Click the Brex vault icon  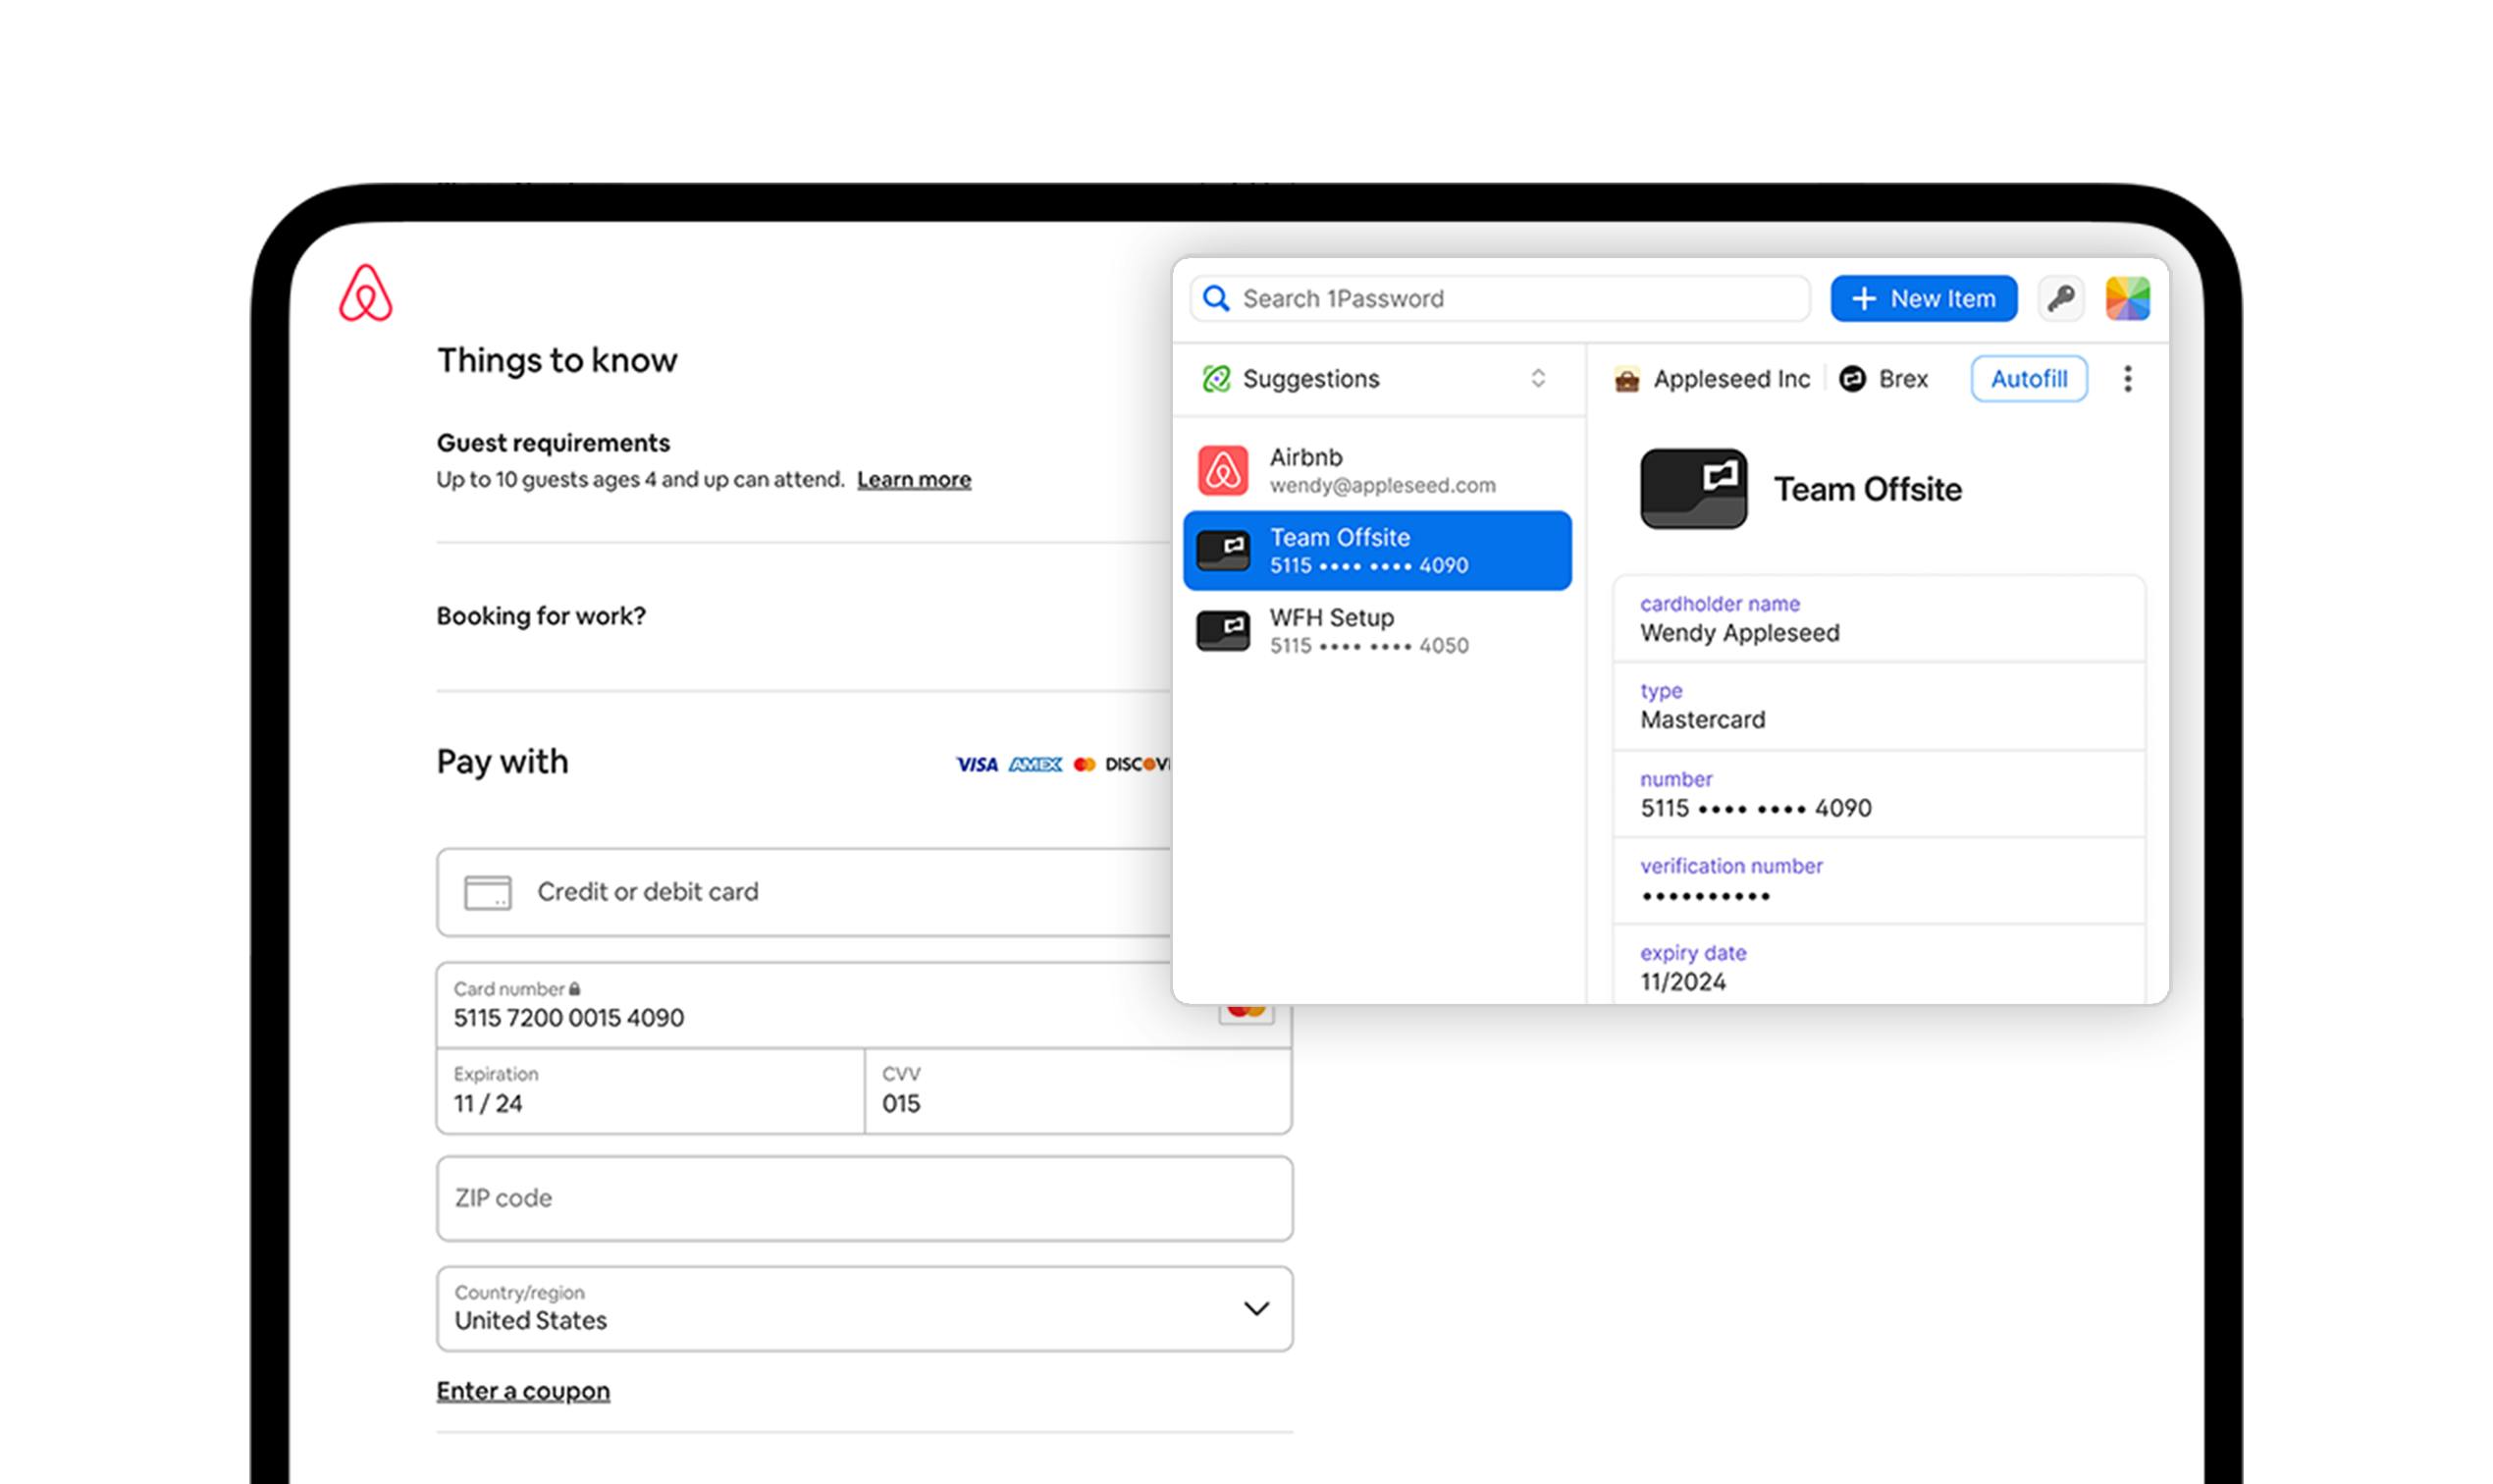pos(1852,379)
